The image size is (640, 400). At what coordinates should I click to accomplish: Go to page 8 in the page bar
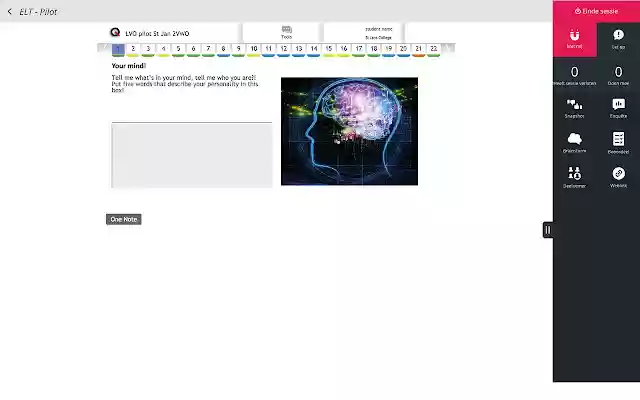[223, 49]
